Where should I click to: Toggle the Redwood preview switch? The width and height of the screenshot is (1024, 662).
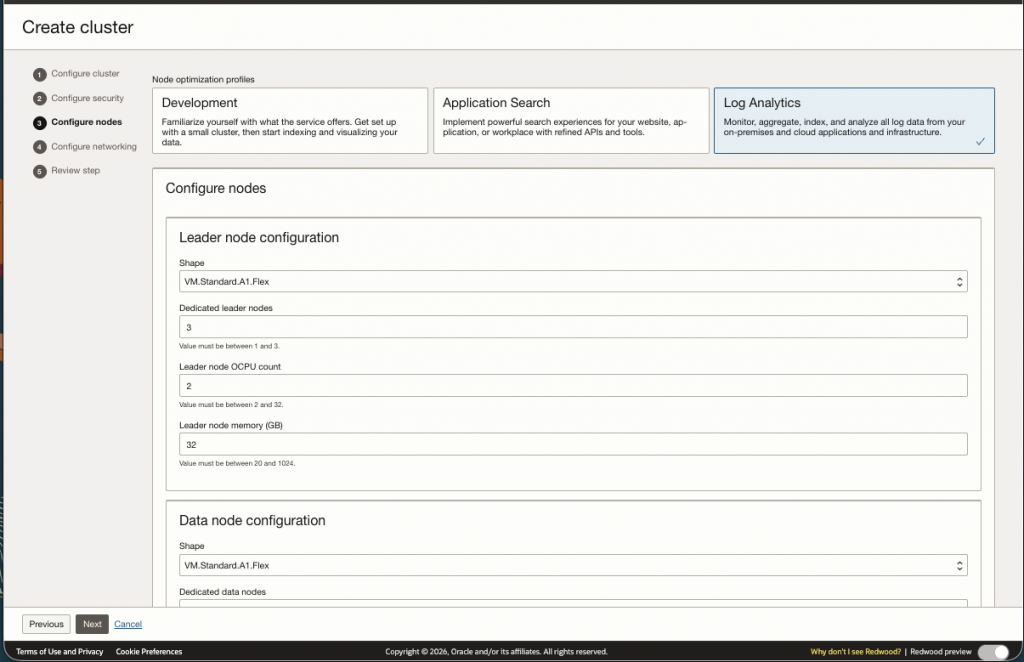[992, 652]
